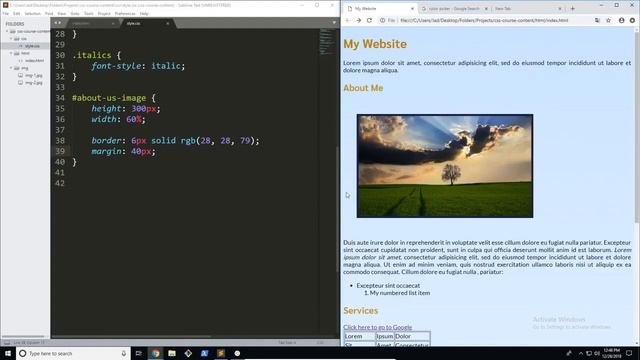The width and height of the screenshot is (640, 360).
Task: Open img-1.jpg in the sidebar
Action: (33, 76)
